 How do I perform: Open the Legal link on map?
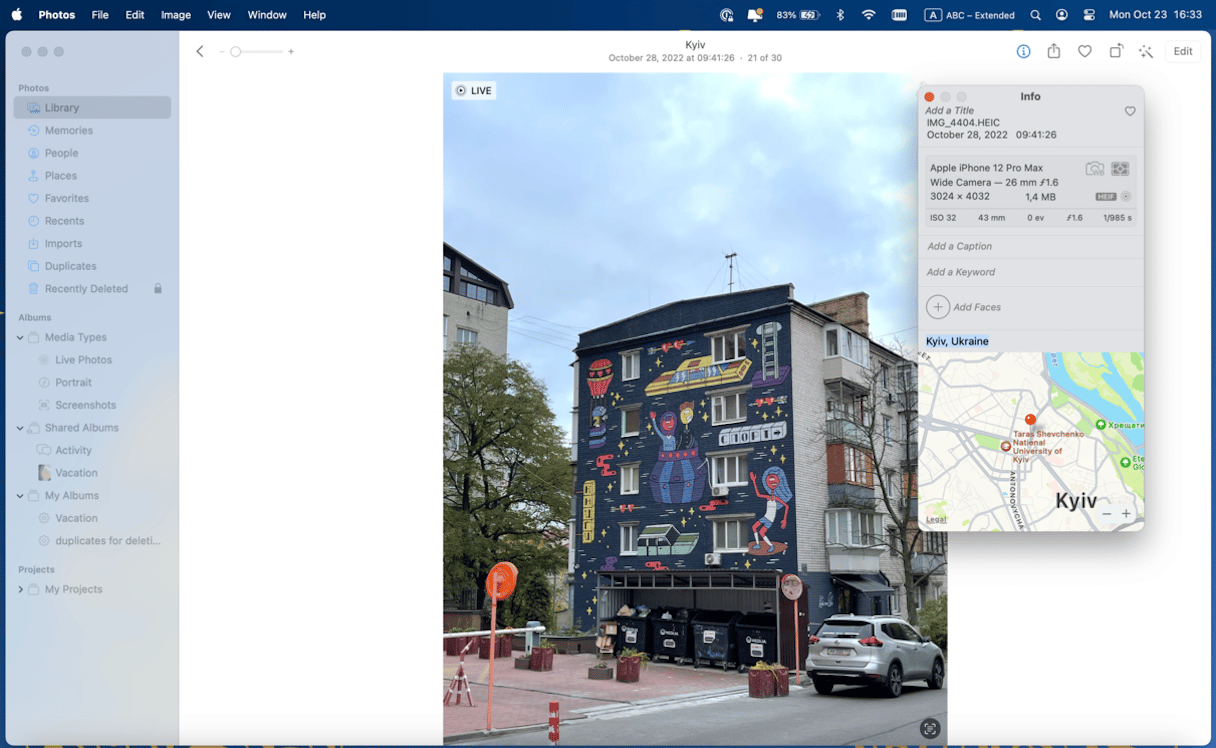(936, 519)
